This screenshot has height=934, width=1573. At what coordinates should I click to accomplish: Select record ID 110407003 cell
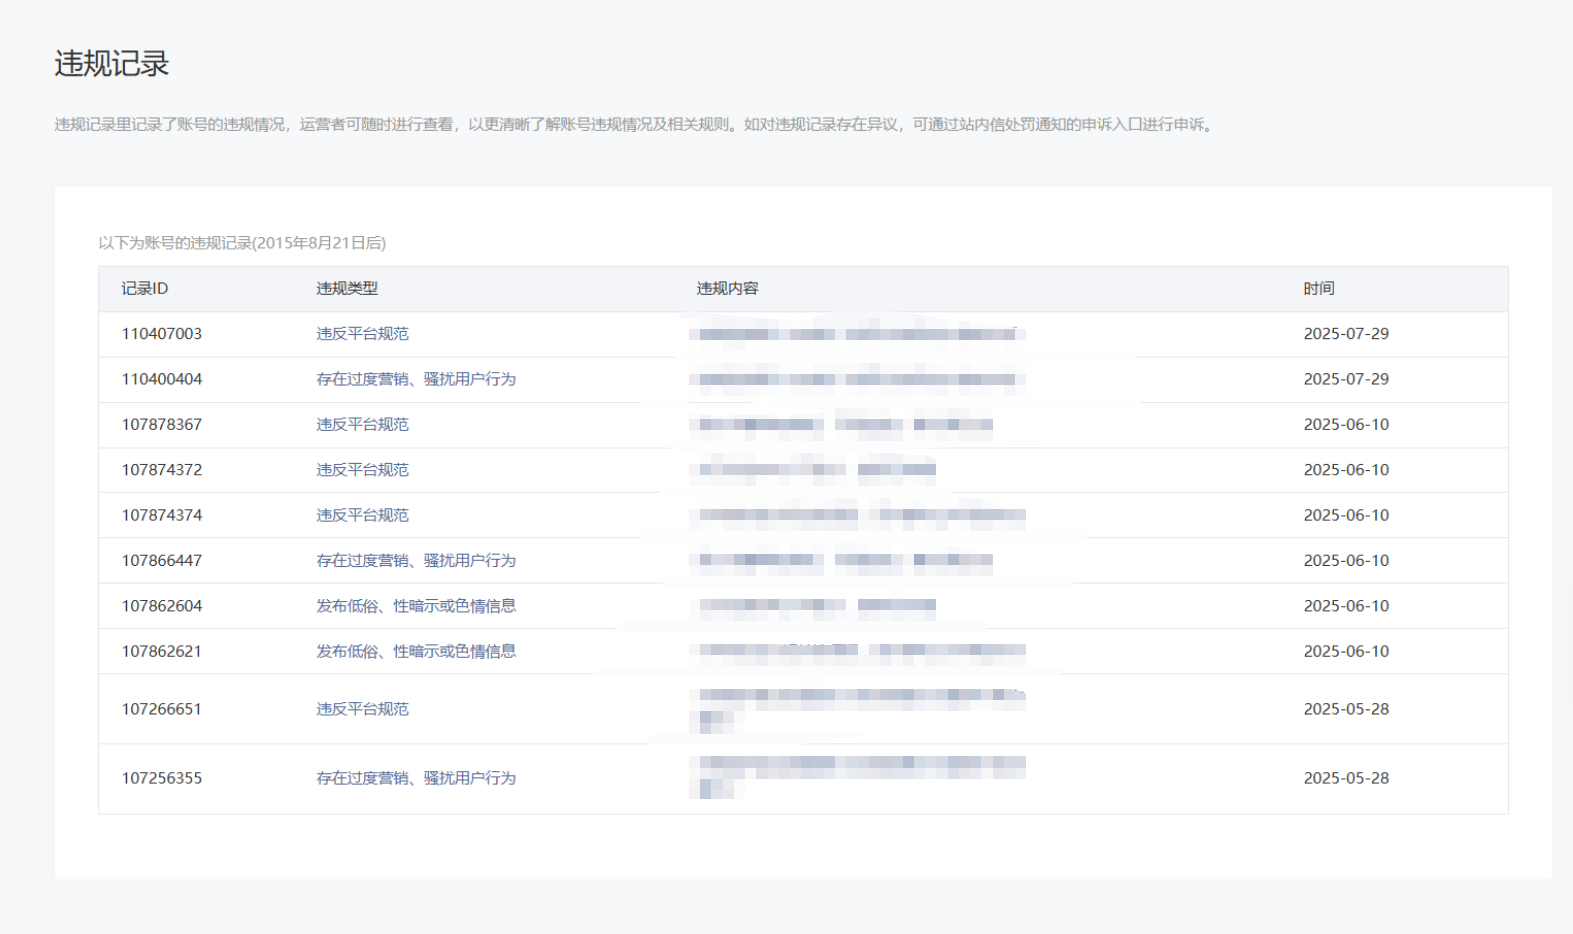coord(162,334)
